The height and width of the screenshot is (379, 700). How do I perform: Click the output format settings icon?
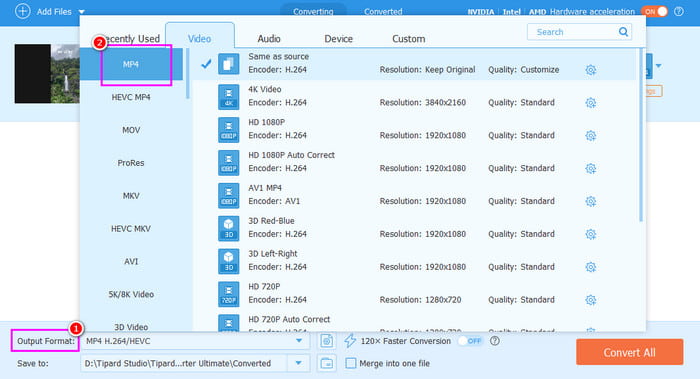click(326, 341)
